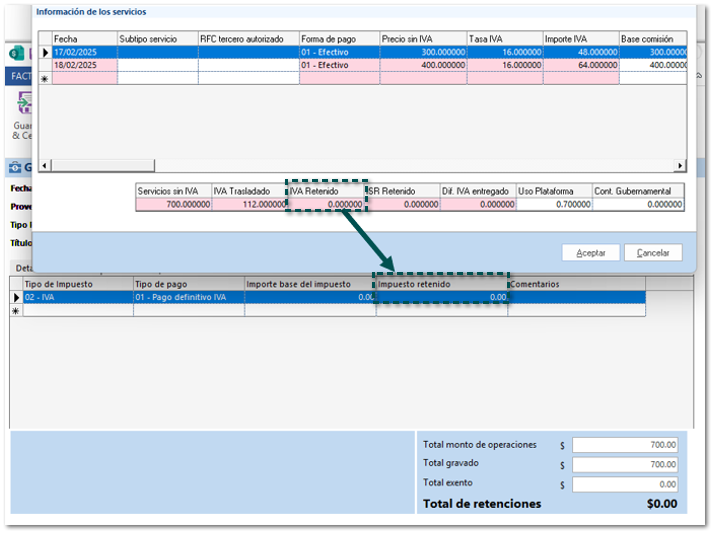The height and width of the screenshot is (534, 714).
Task: Click the Total exento field
Action: pyautogui.click(x=624, y=484)
